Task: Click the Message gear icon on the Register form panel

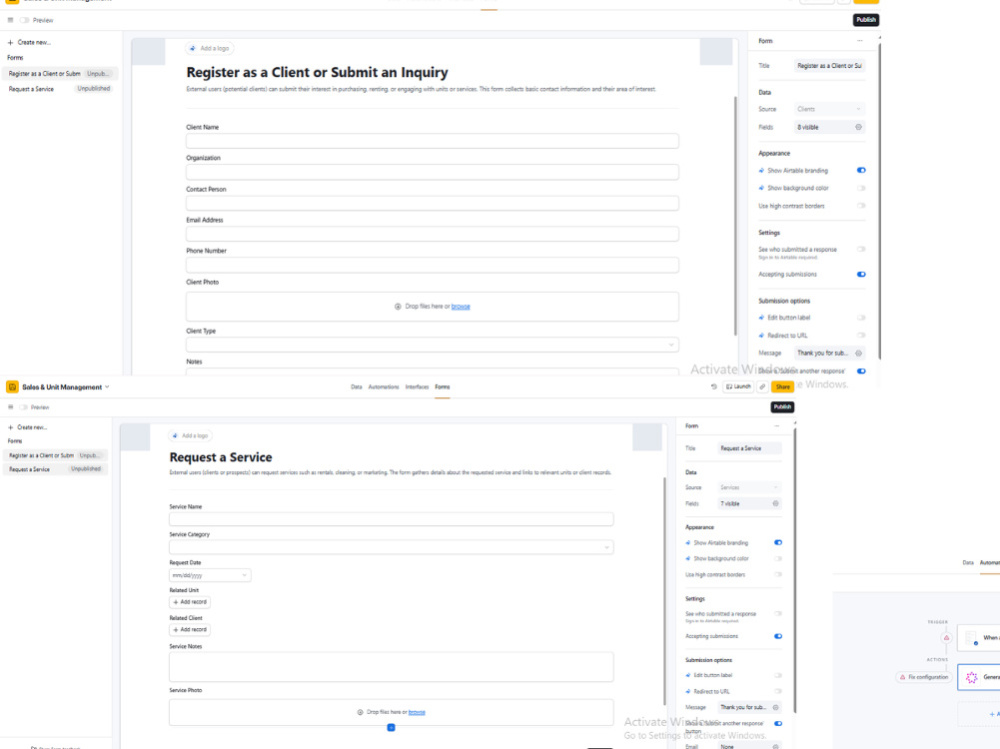Action: tap(858, 353)
